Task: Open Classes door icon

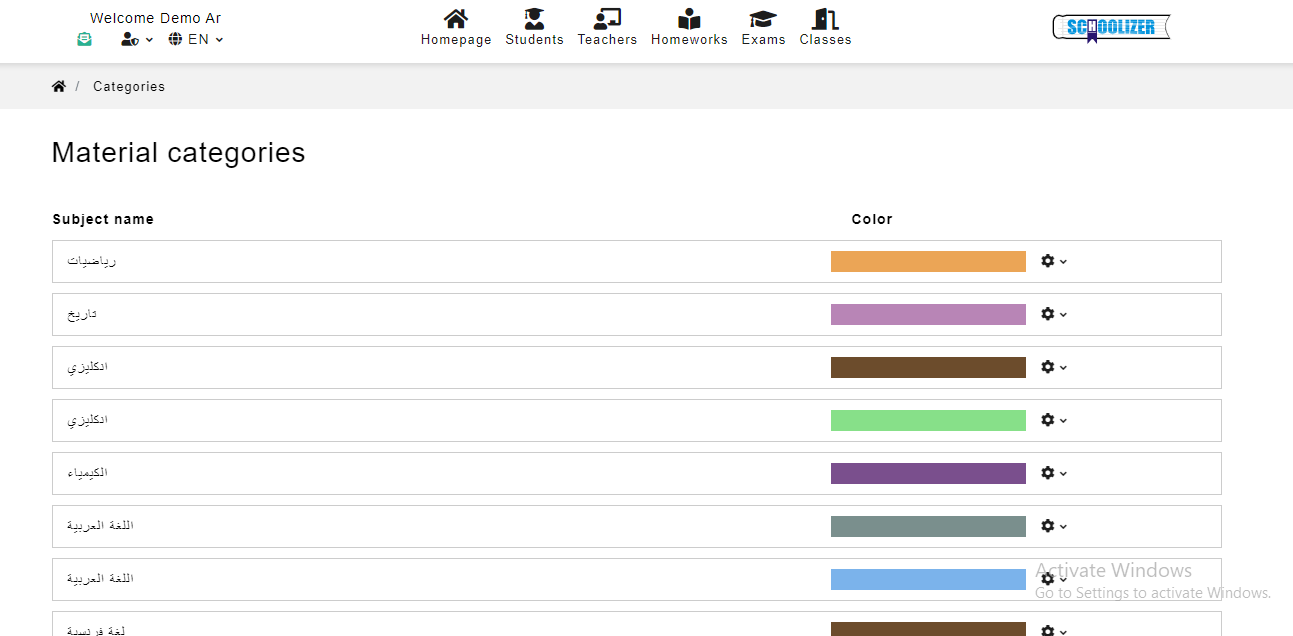Action: (x=825, y=19)
